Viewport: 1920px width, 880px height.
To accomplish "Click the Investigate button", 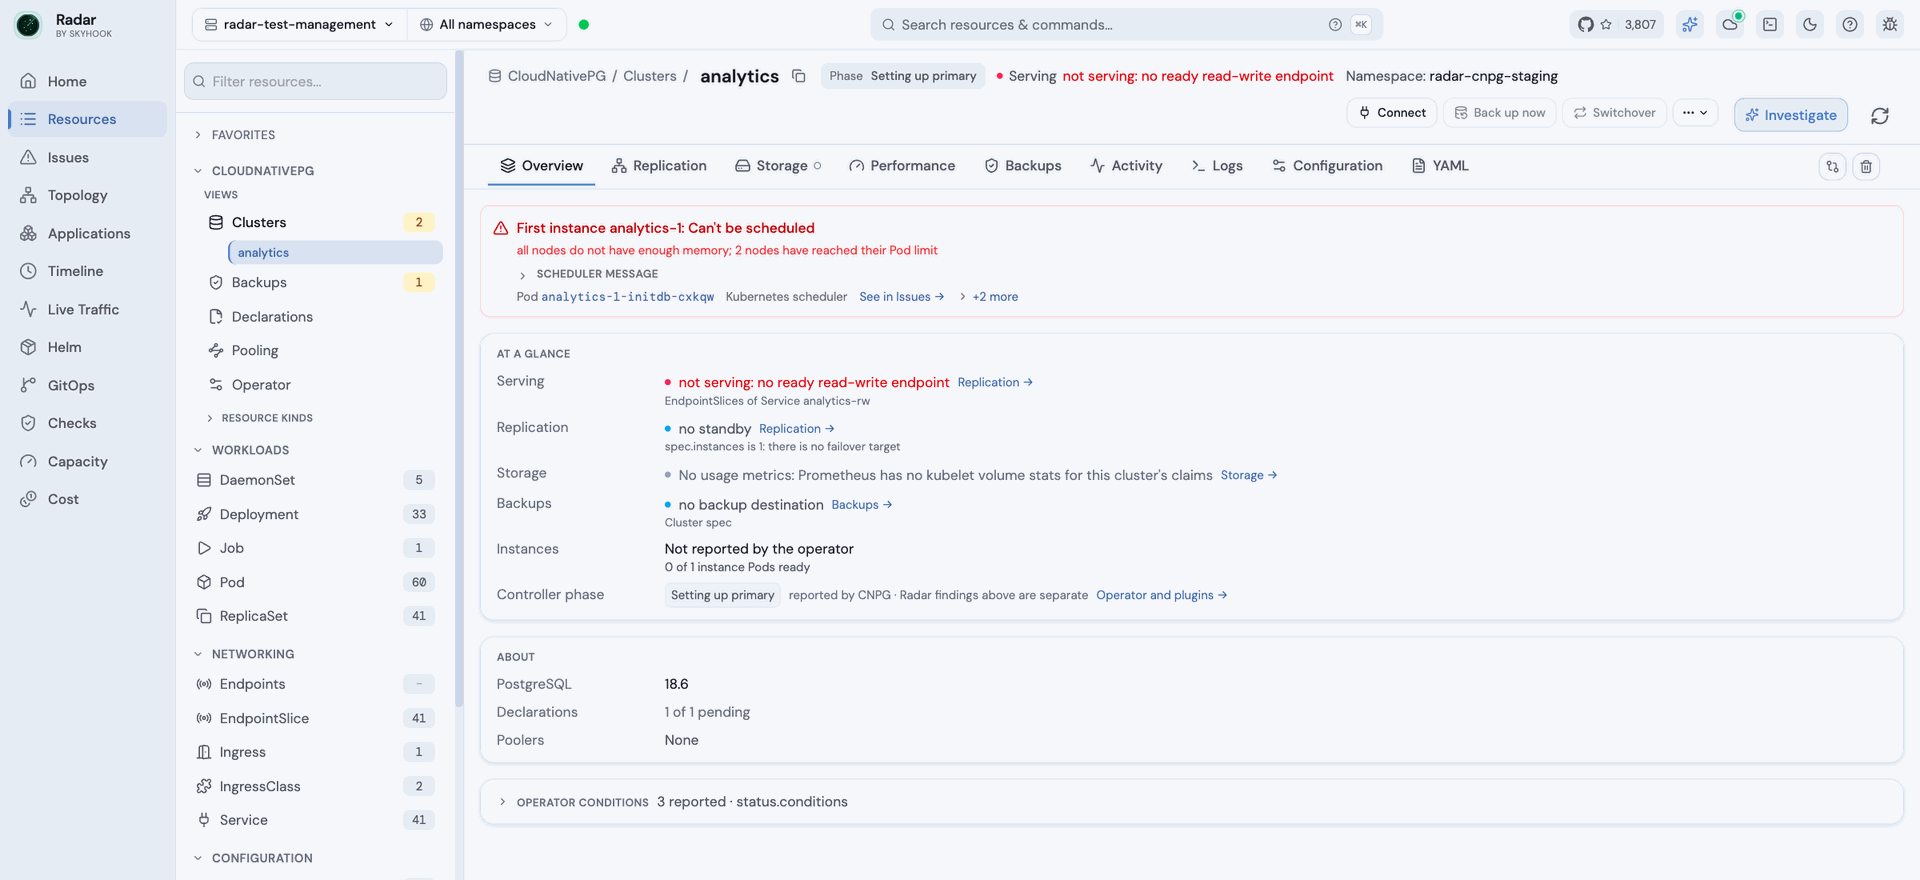I will (1791, 115).
